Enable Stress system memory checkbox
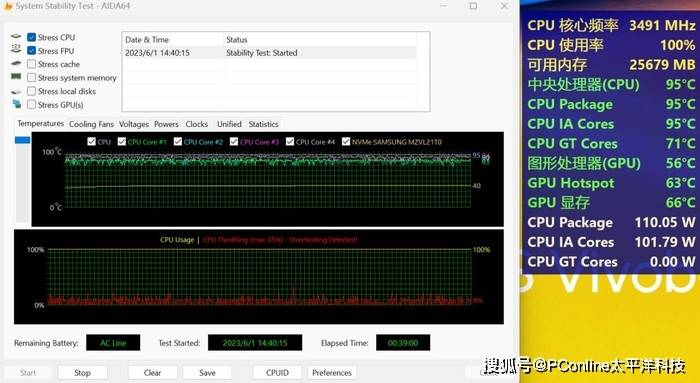The width and height of the screenshot is (700, 383). click(x=31, y=78)
